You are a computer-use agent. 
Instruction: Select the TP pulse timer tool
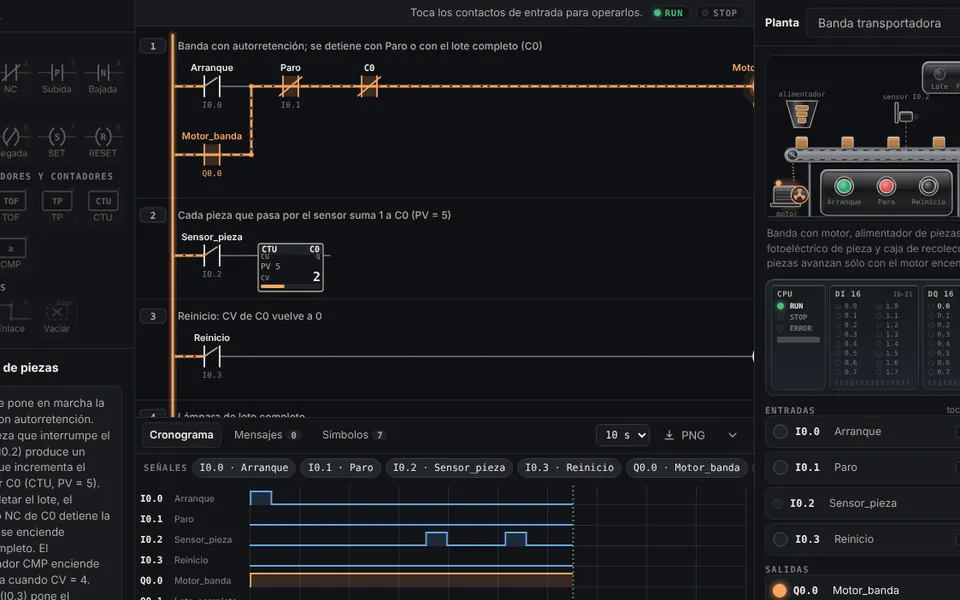pos(56,206)
